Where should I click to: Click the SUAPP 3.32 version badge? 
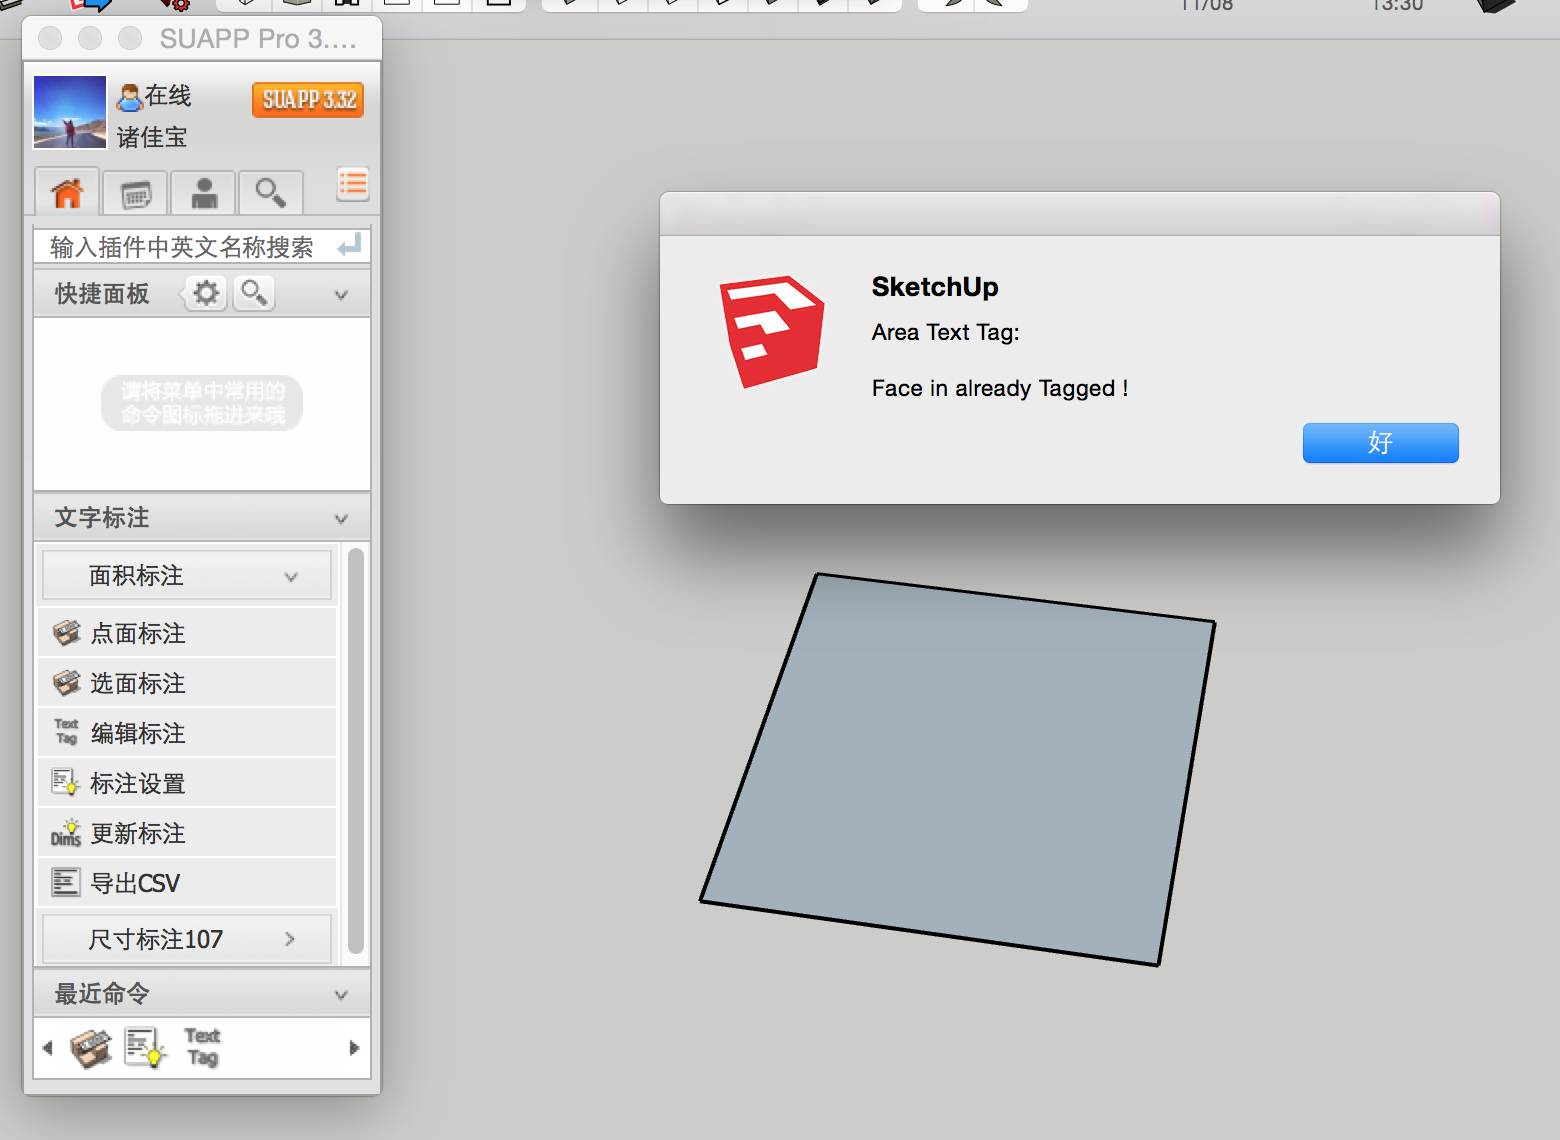tap(308, 99)
